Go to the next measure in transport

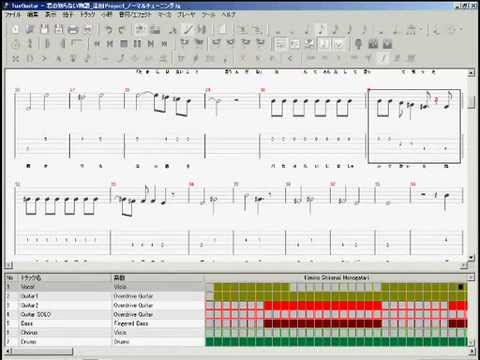tap(151, 44)
